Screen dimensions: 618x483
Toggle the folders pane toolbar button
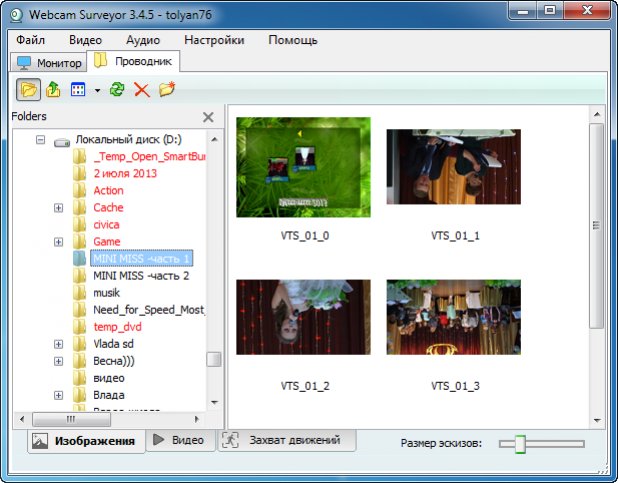[28, 90]
